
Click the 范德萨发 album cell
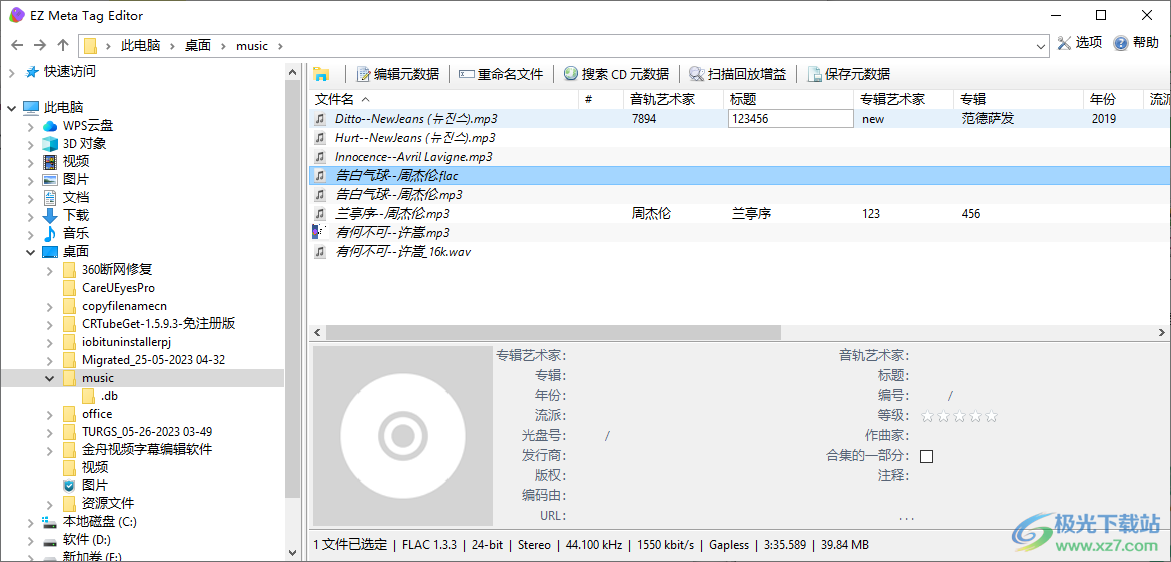[x=987, y=119]
